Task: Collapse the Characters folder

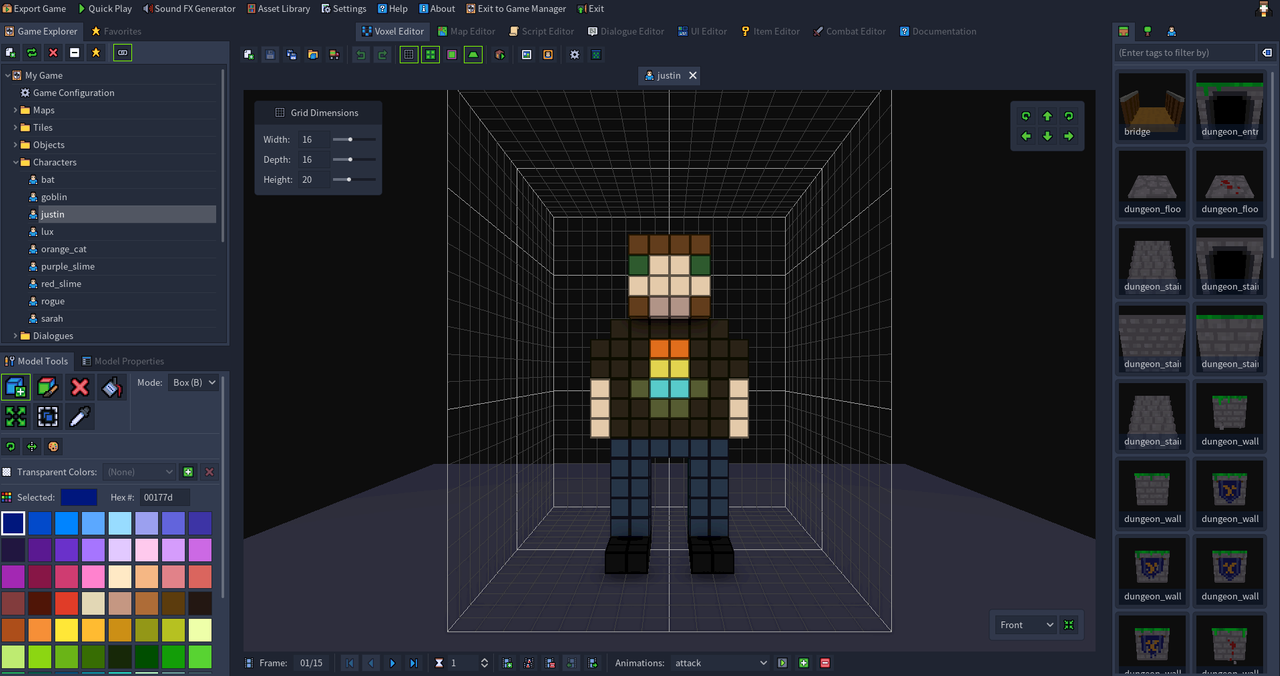Action: pos(16,162)
